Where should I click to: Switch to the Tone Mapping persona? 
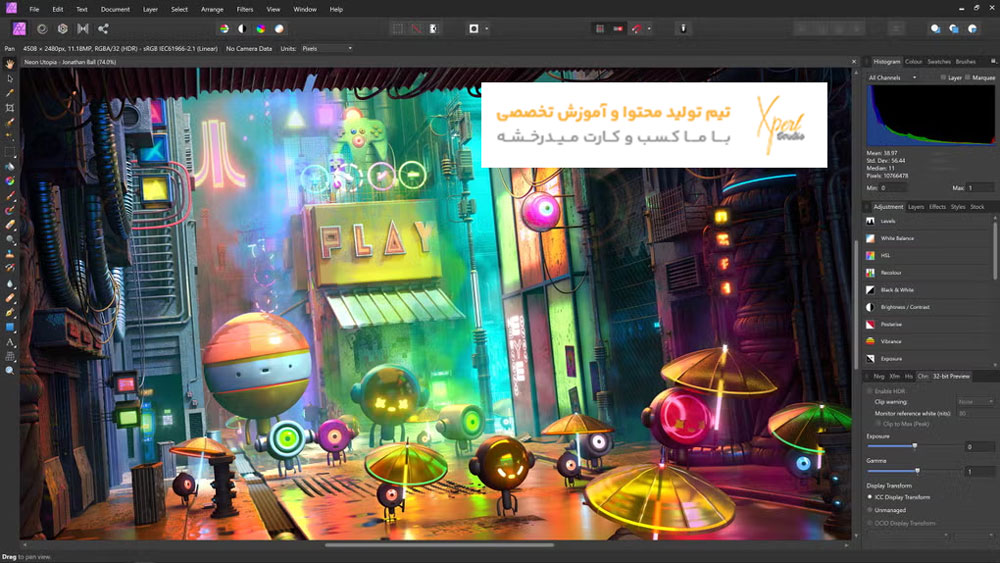83,29
